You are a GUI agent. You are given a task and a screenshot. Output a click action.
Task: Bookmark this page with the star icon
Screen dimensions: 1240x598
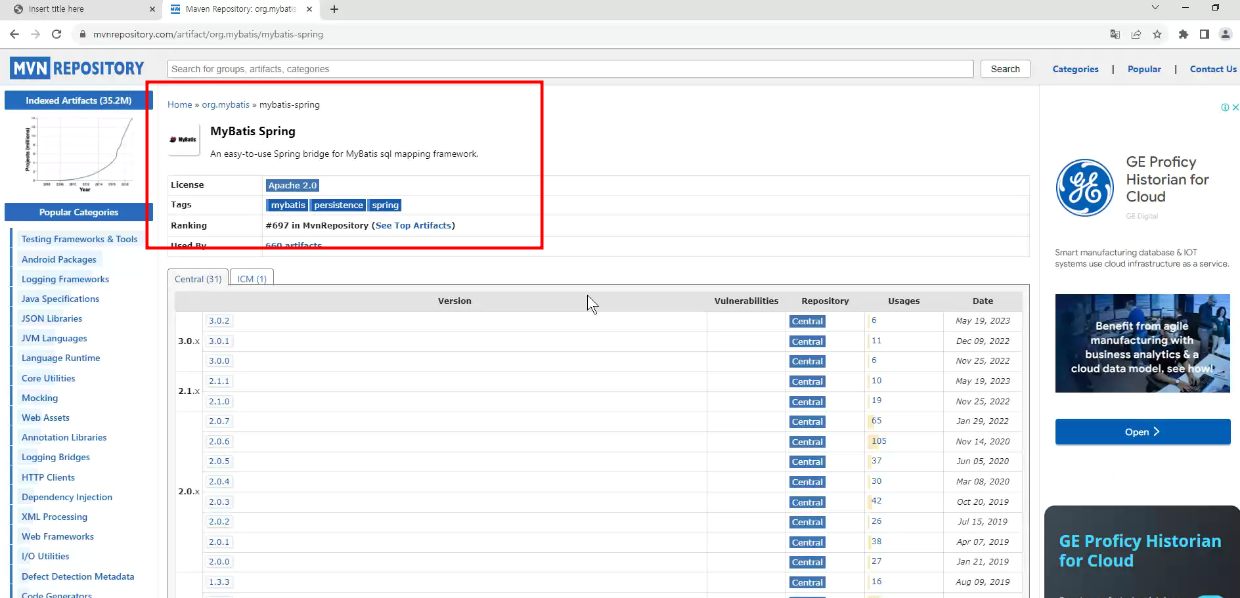click(x=1157, y=34)
